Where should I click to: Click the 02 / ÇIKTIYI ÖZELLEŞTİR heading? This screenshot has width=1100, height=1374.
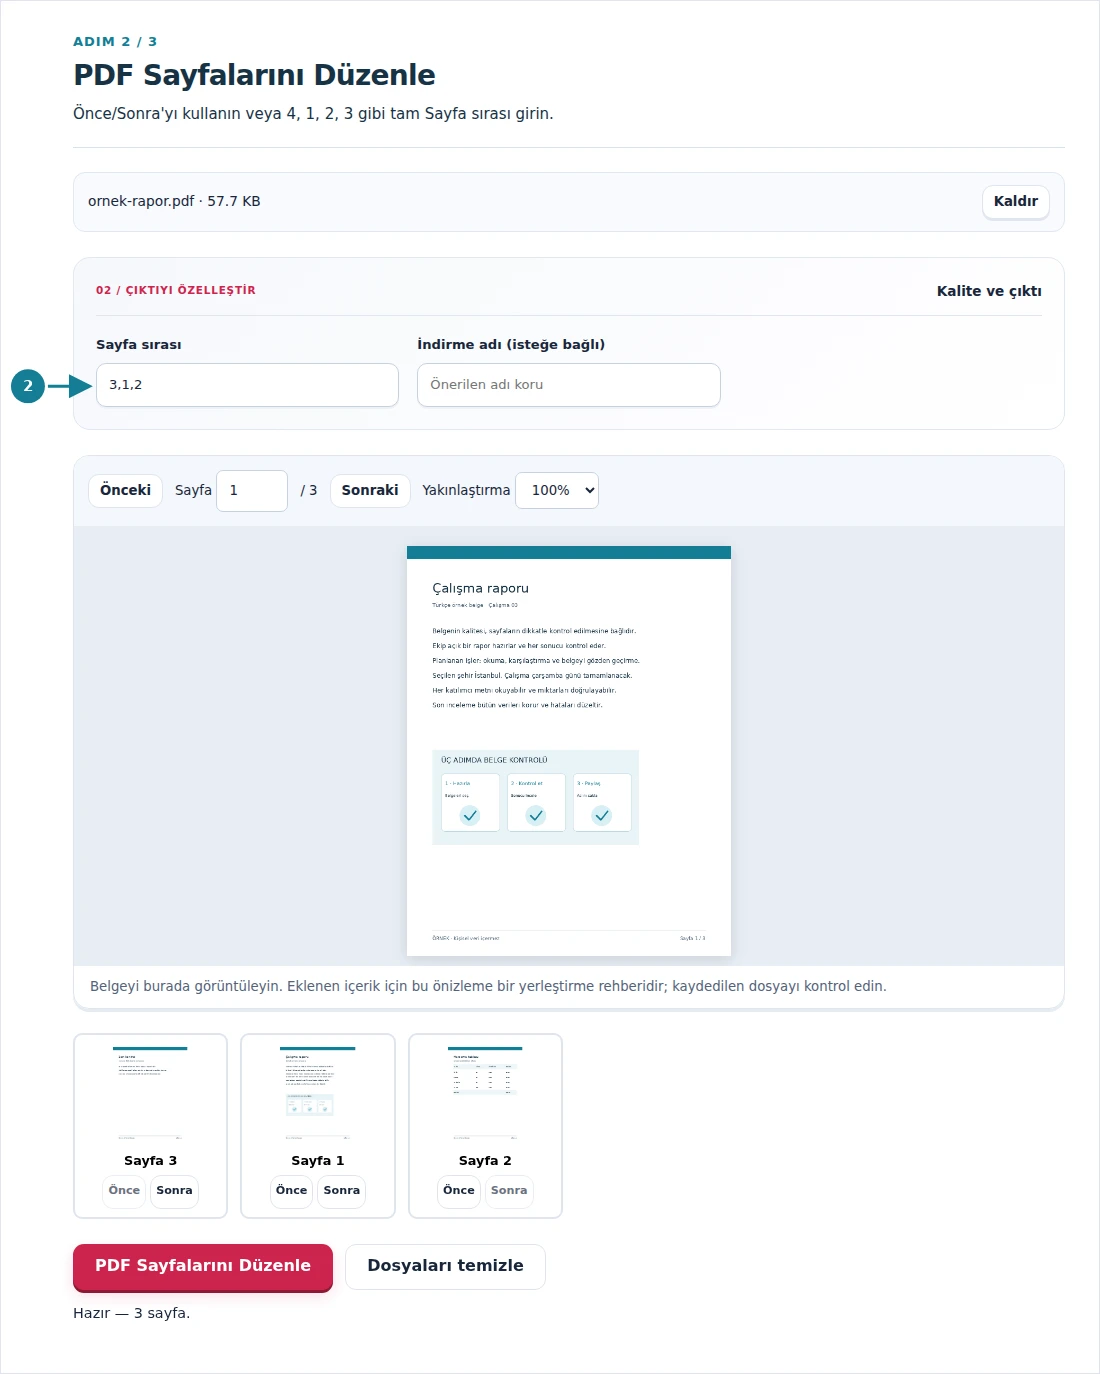176,290
